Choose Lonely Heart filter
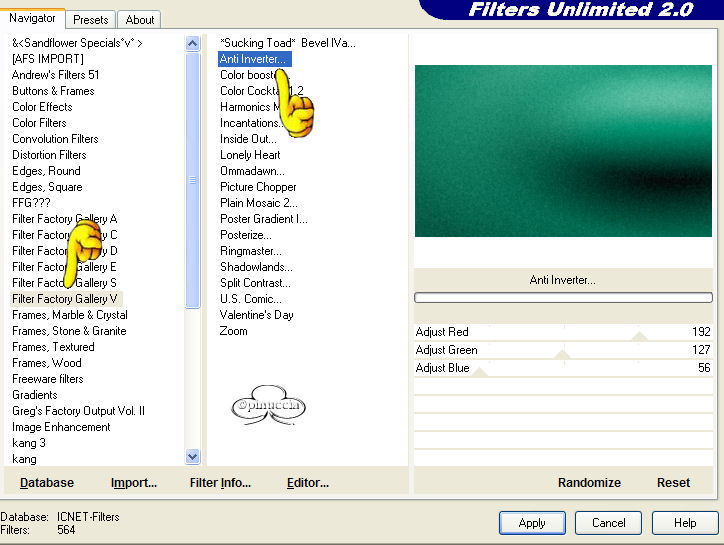This screenshot has width=724, height=545. (x=250, y=155)
